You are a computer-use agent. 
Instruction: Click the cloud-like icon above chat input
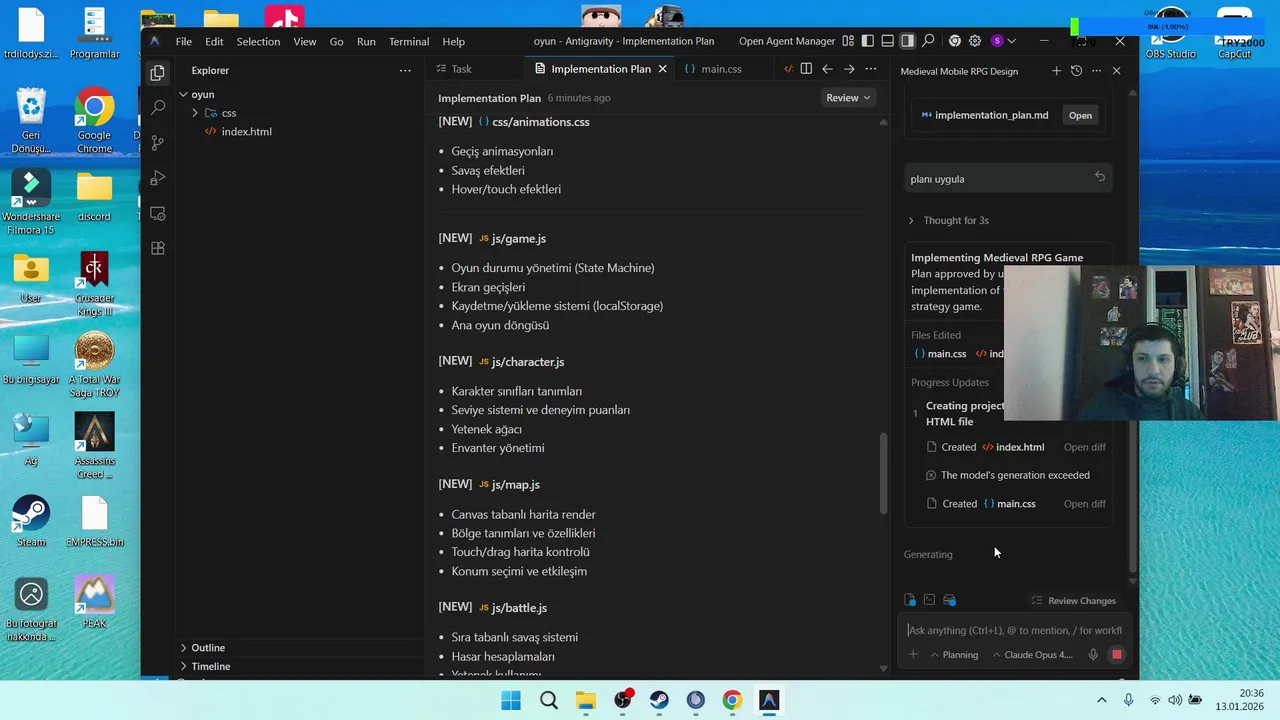(949, 600)
